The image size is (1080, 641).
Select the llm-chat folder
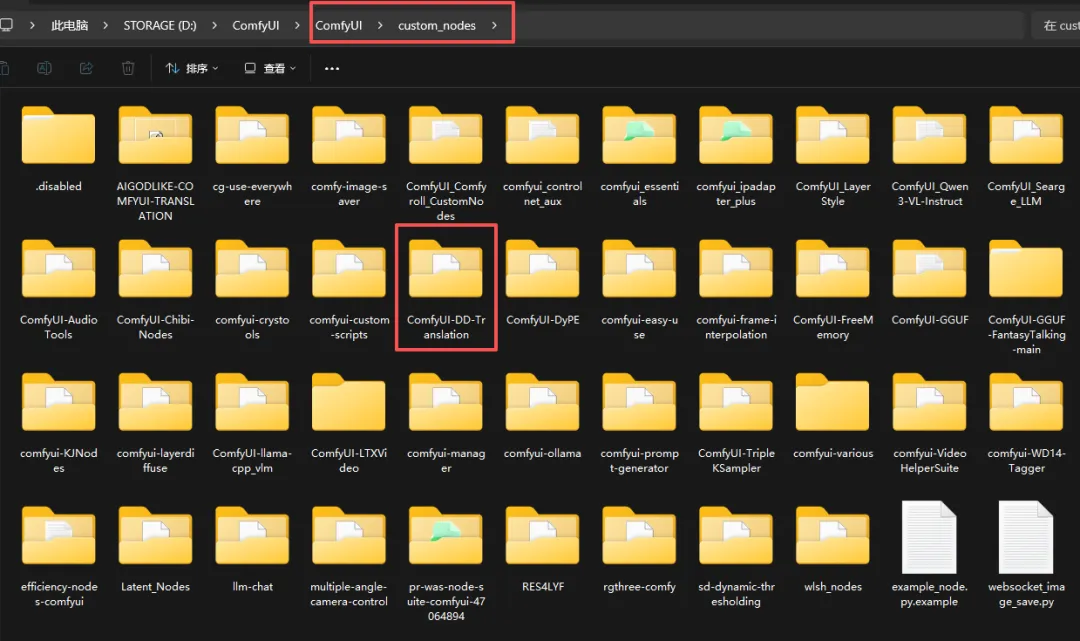click(x=252, y=536)
